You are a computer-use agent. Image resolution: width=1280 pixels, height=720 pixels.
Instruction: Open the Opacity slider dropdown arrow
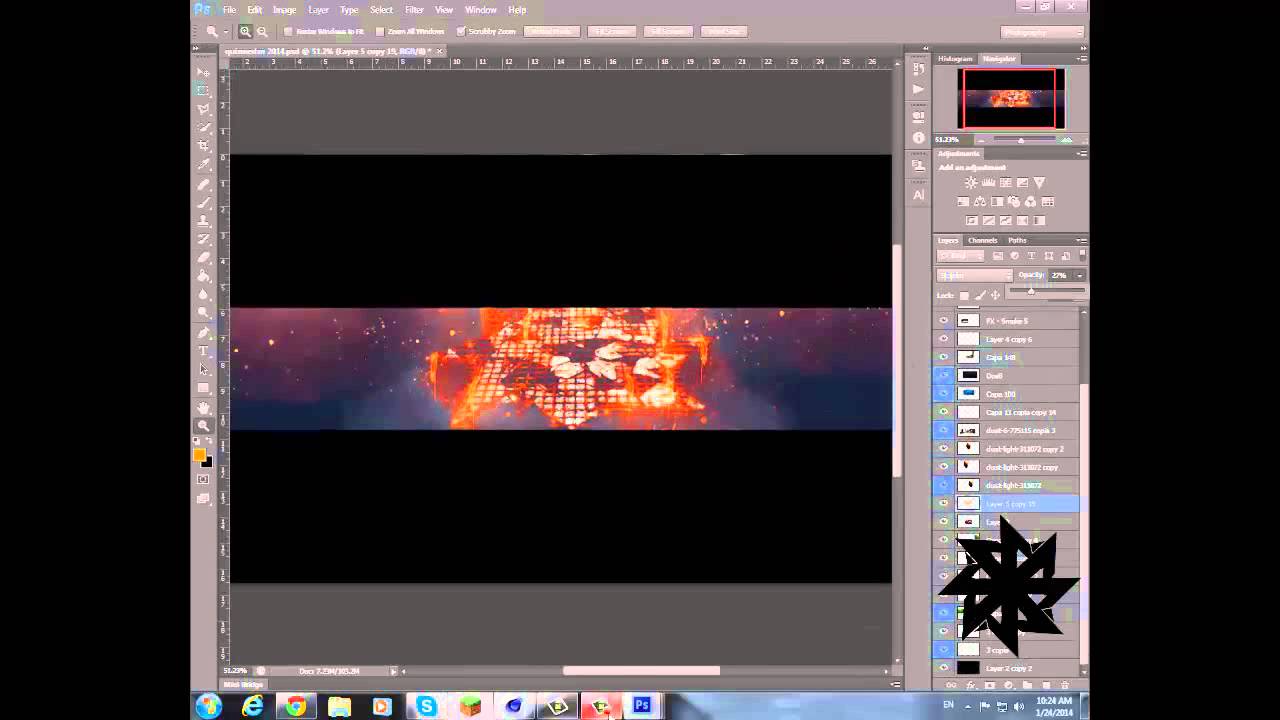pos(1079,276)
